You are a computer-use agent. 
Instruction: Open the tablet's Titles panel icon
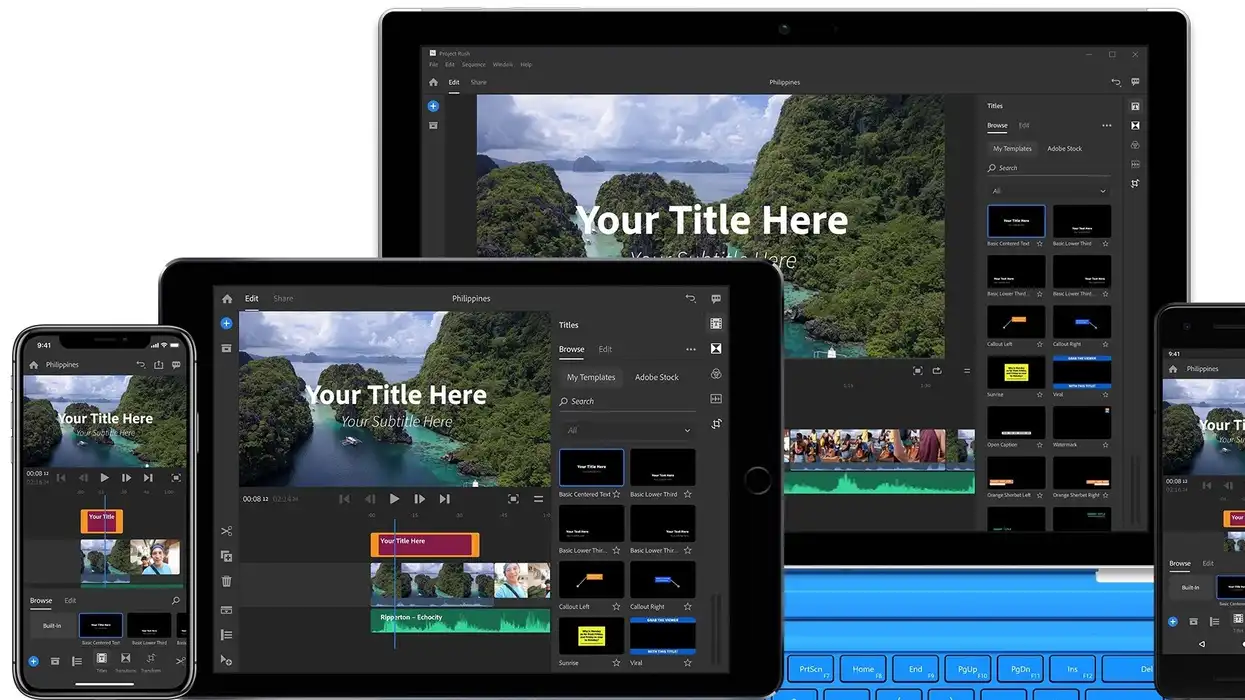tap(716, 323)
